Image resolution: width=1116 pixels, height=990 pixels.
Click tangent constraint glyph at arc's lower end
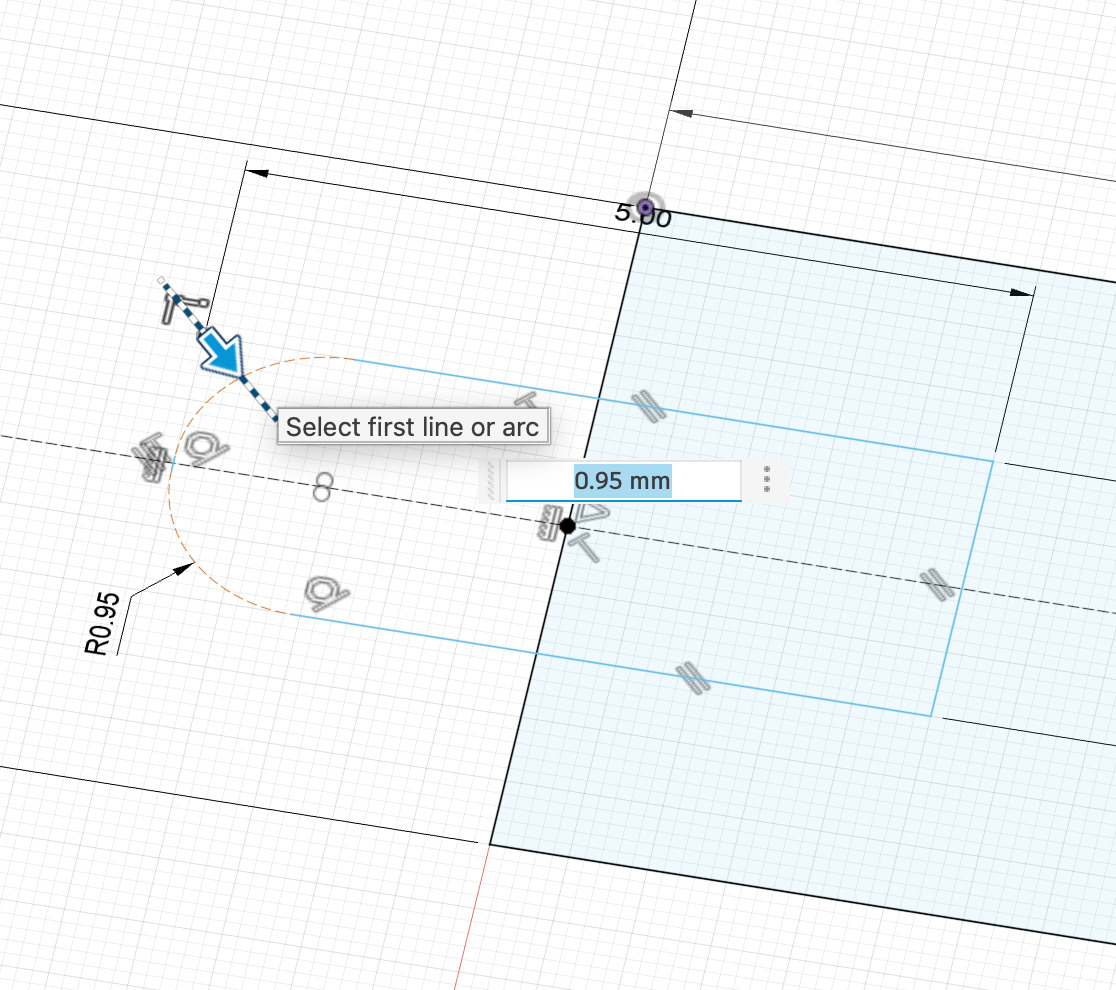point(326,593)
